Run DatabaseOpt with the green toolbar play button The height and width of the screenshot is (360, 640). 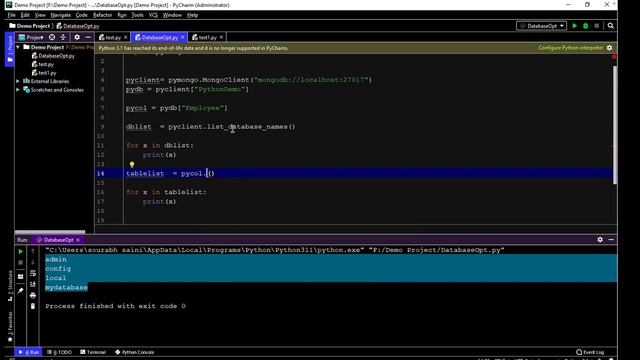575,26
